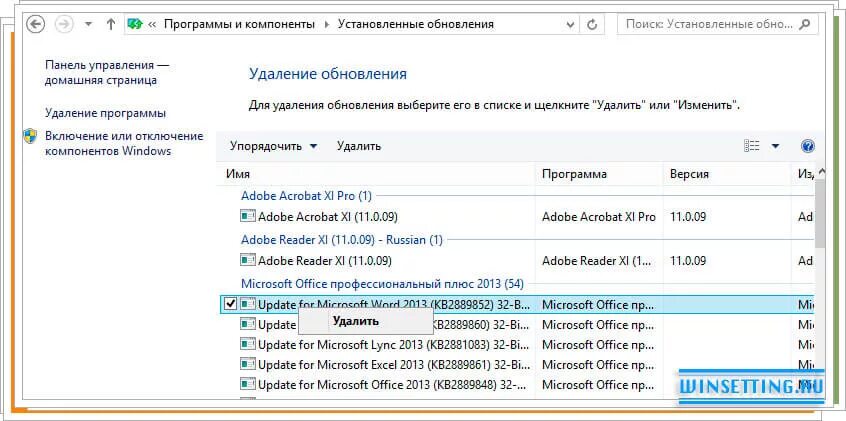Click the Adobe Acrobat XI update icon
846x421 pixels.
point(248,216)
